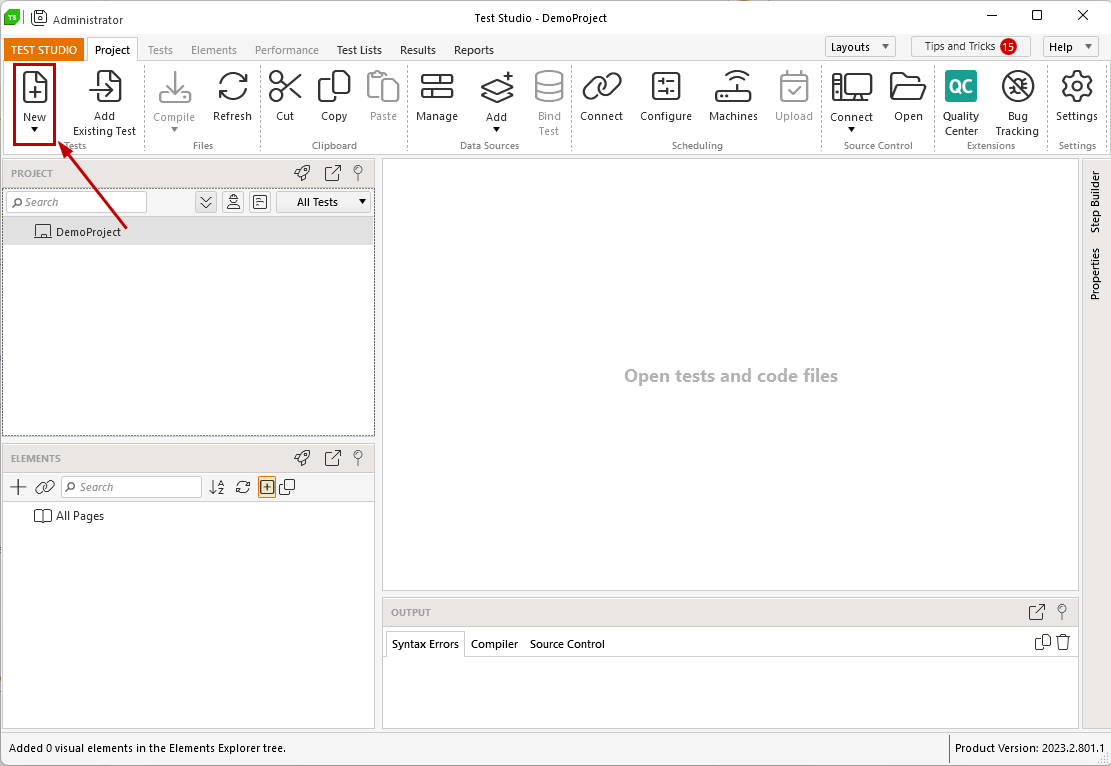Click Add data source icon
Viewport: 1111px width, 766px height.
497,88
